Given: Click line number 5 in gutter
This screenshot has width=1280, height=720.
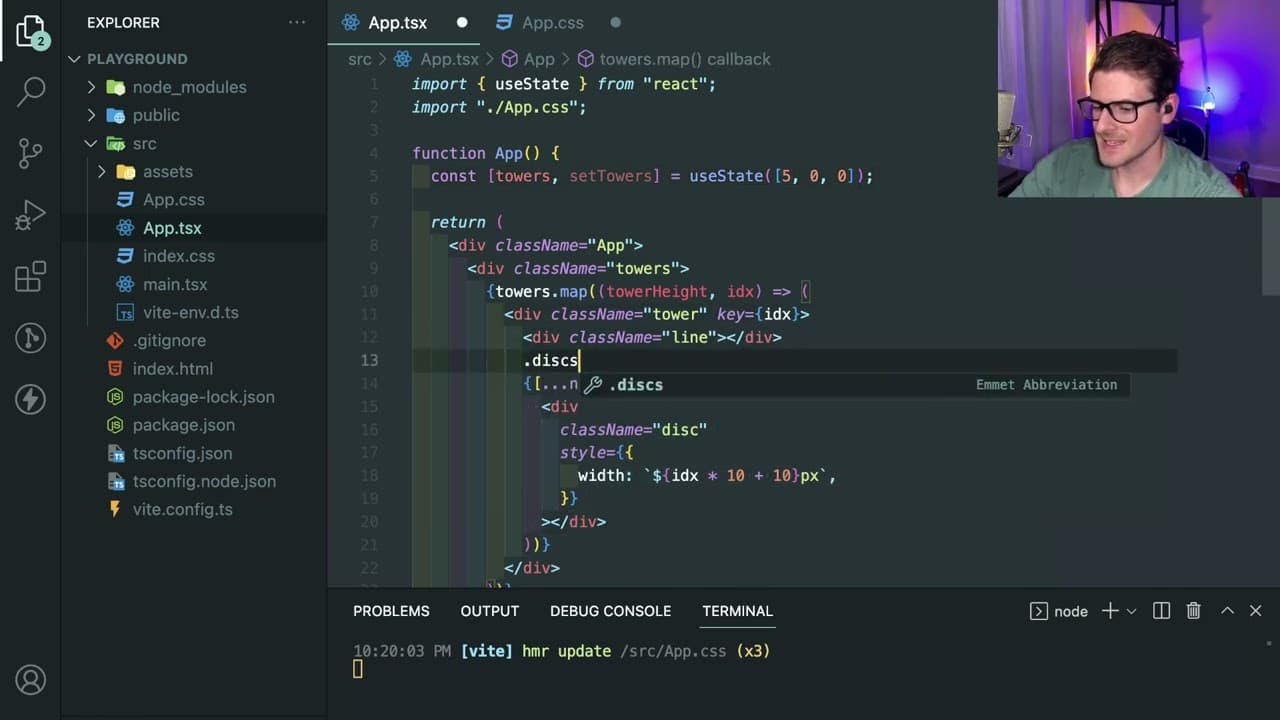Looking at the screenshot, I should tap(373, 176).
